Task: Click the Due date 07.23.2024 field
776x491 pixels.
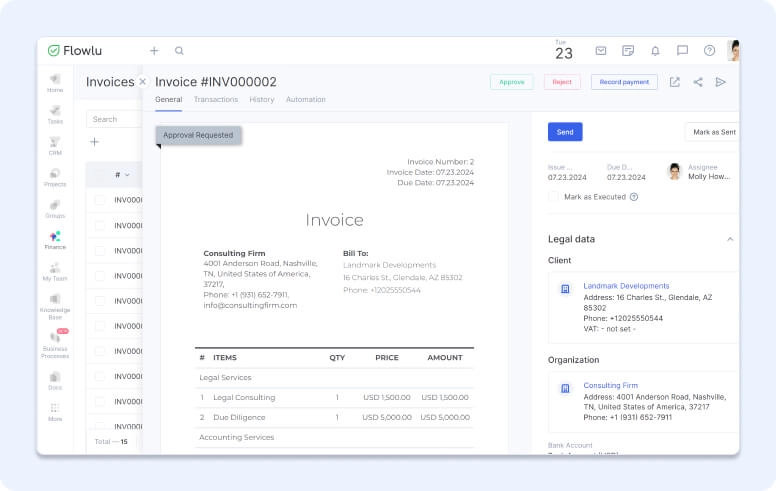Action: coord(626,173)
